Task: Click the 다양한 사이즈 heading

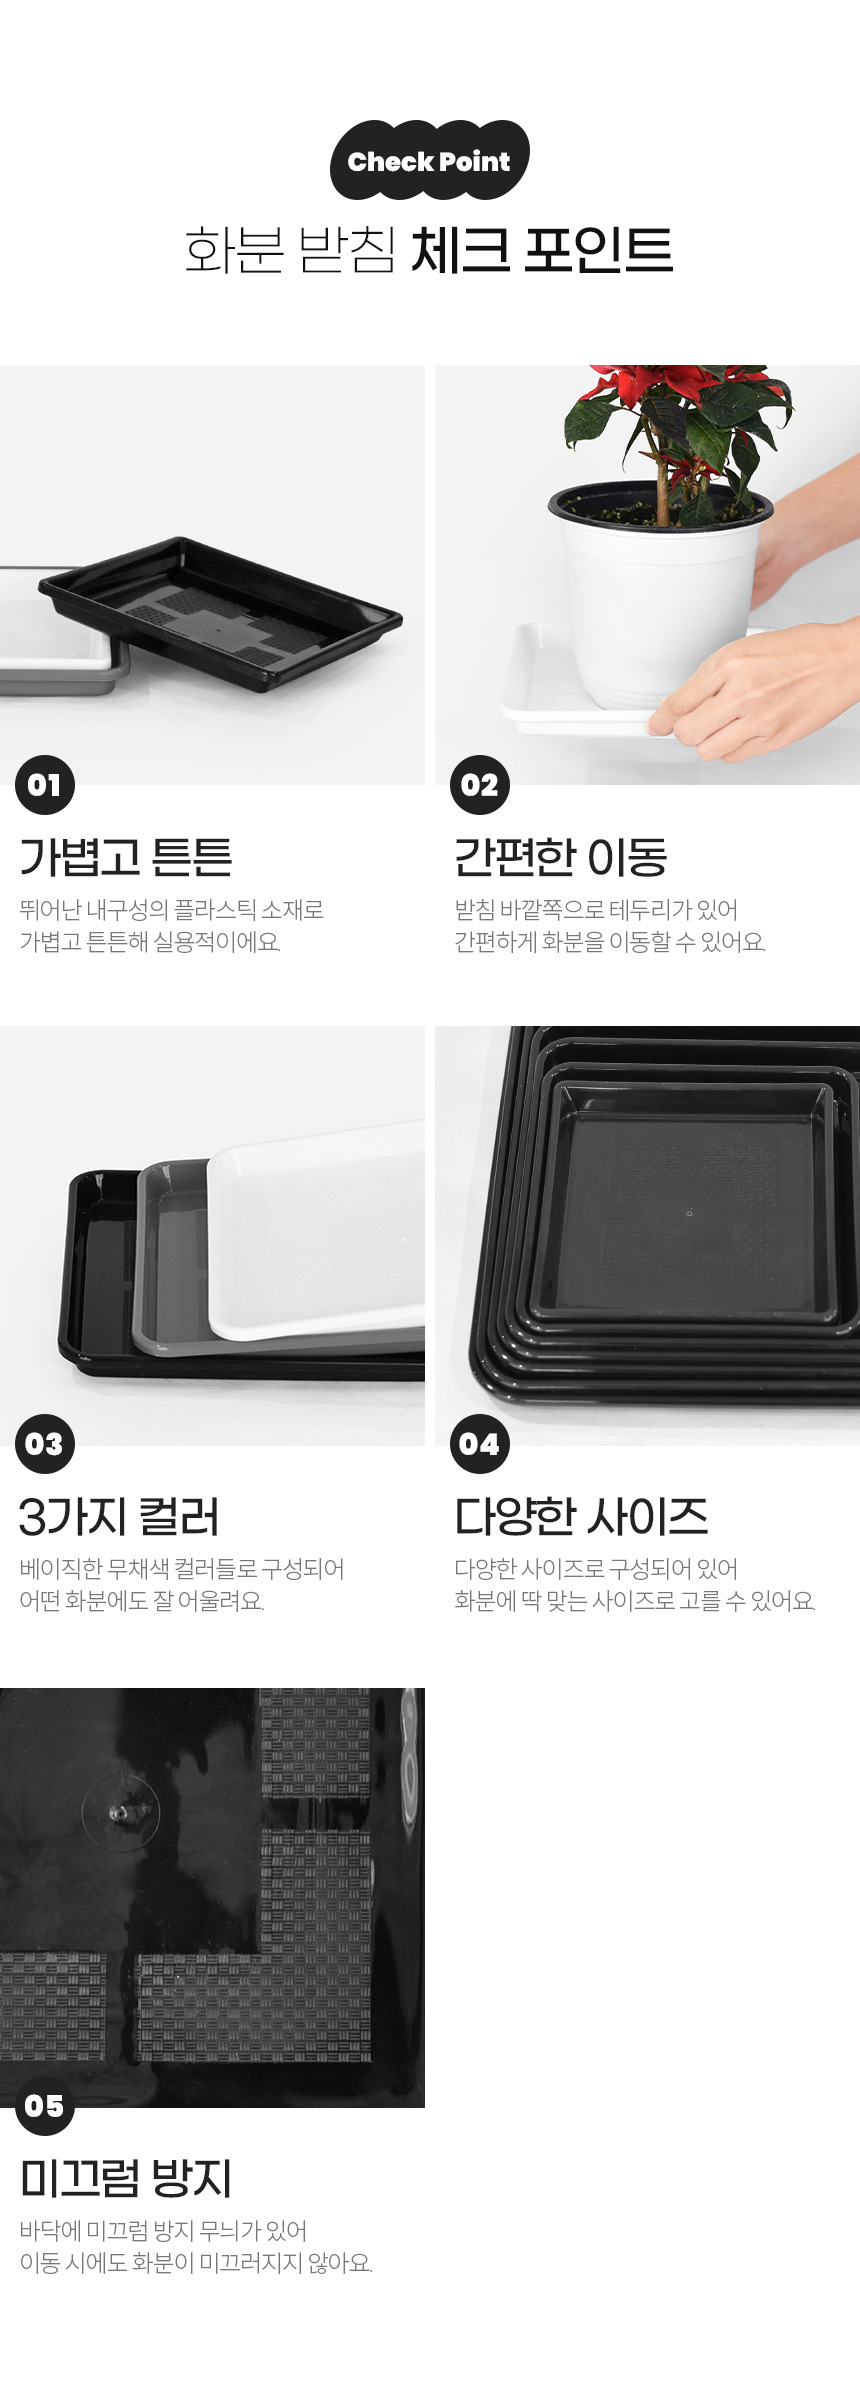Action: (581, 1516)
